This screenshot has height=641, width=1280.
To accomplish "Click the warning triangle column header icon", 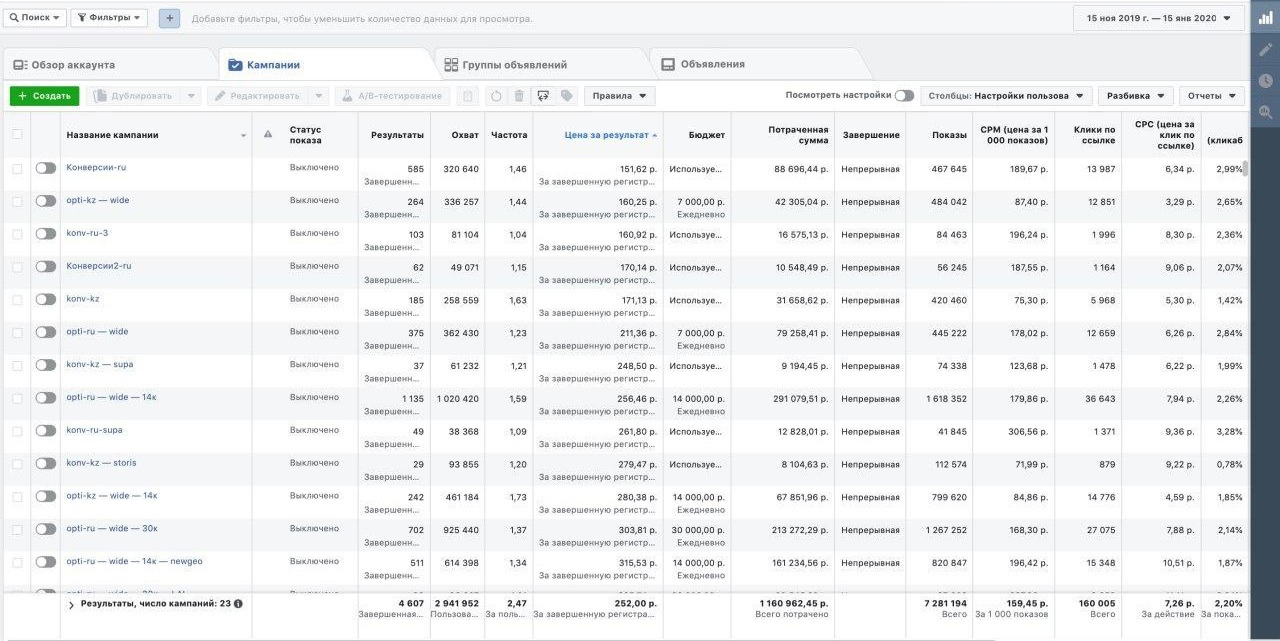I will pyautogui.click(x=267, y=134).
